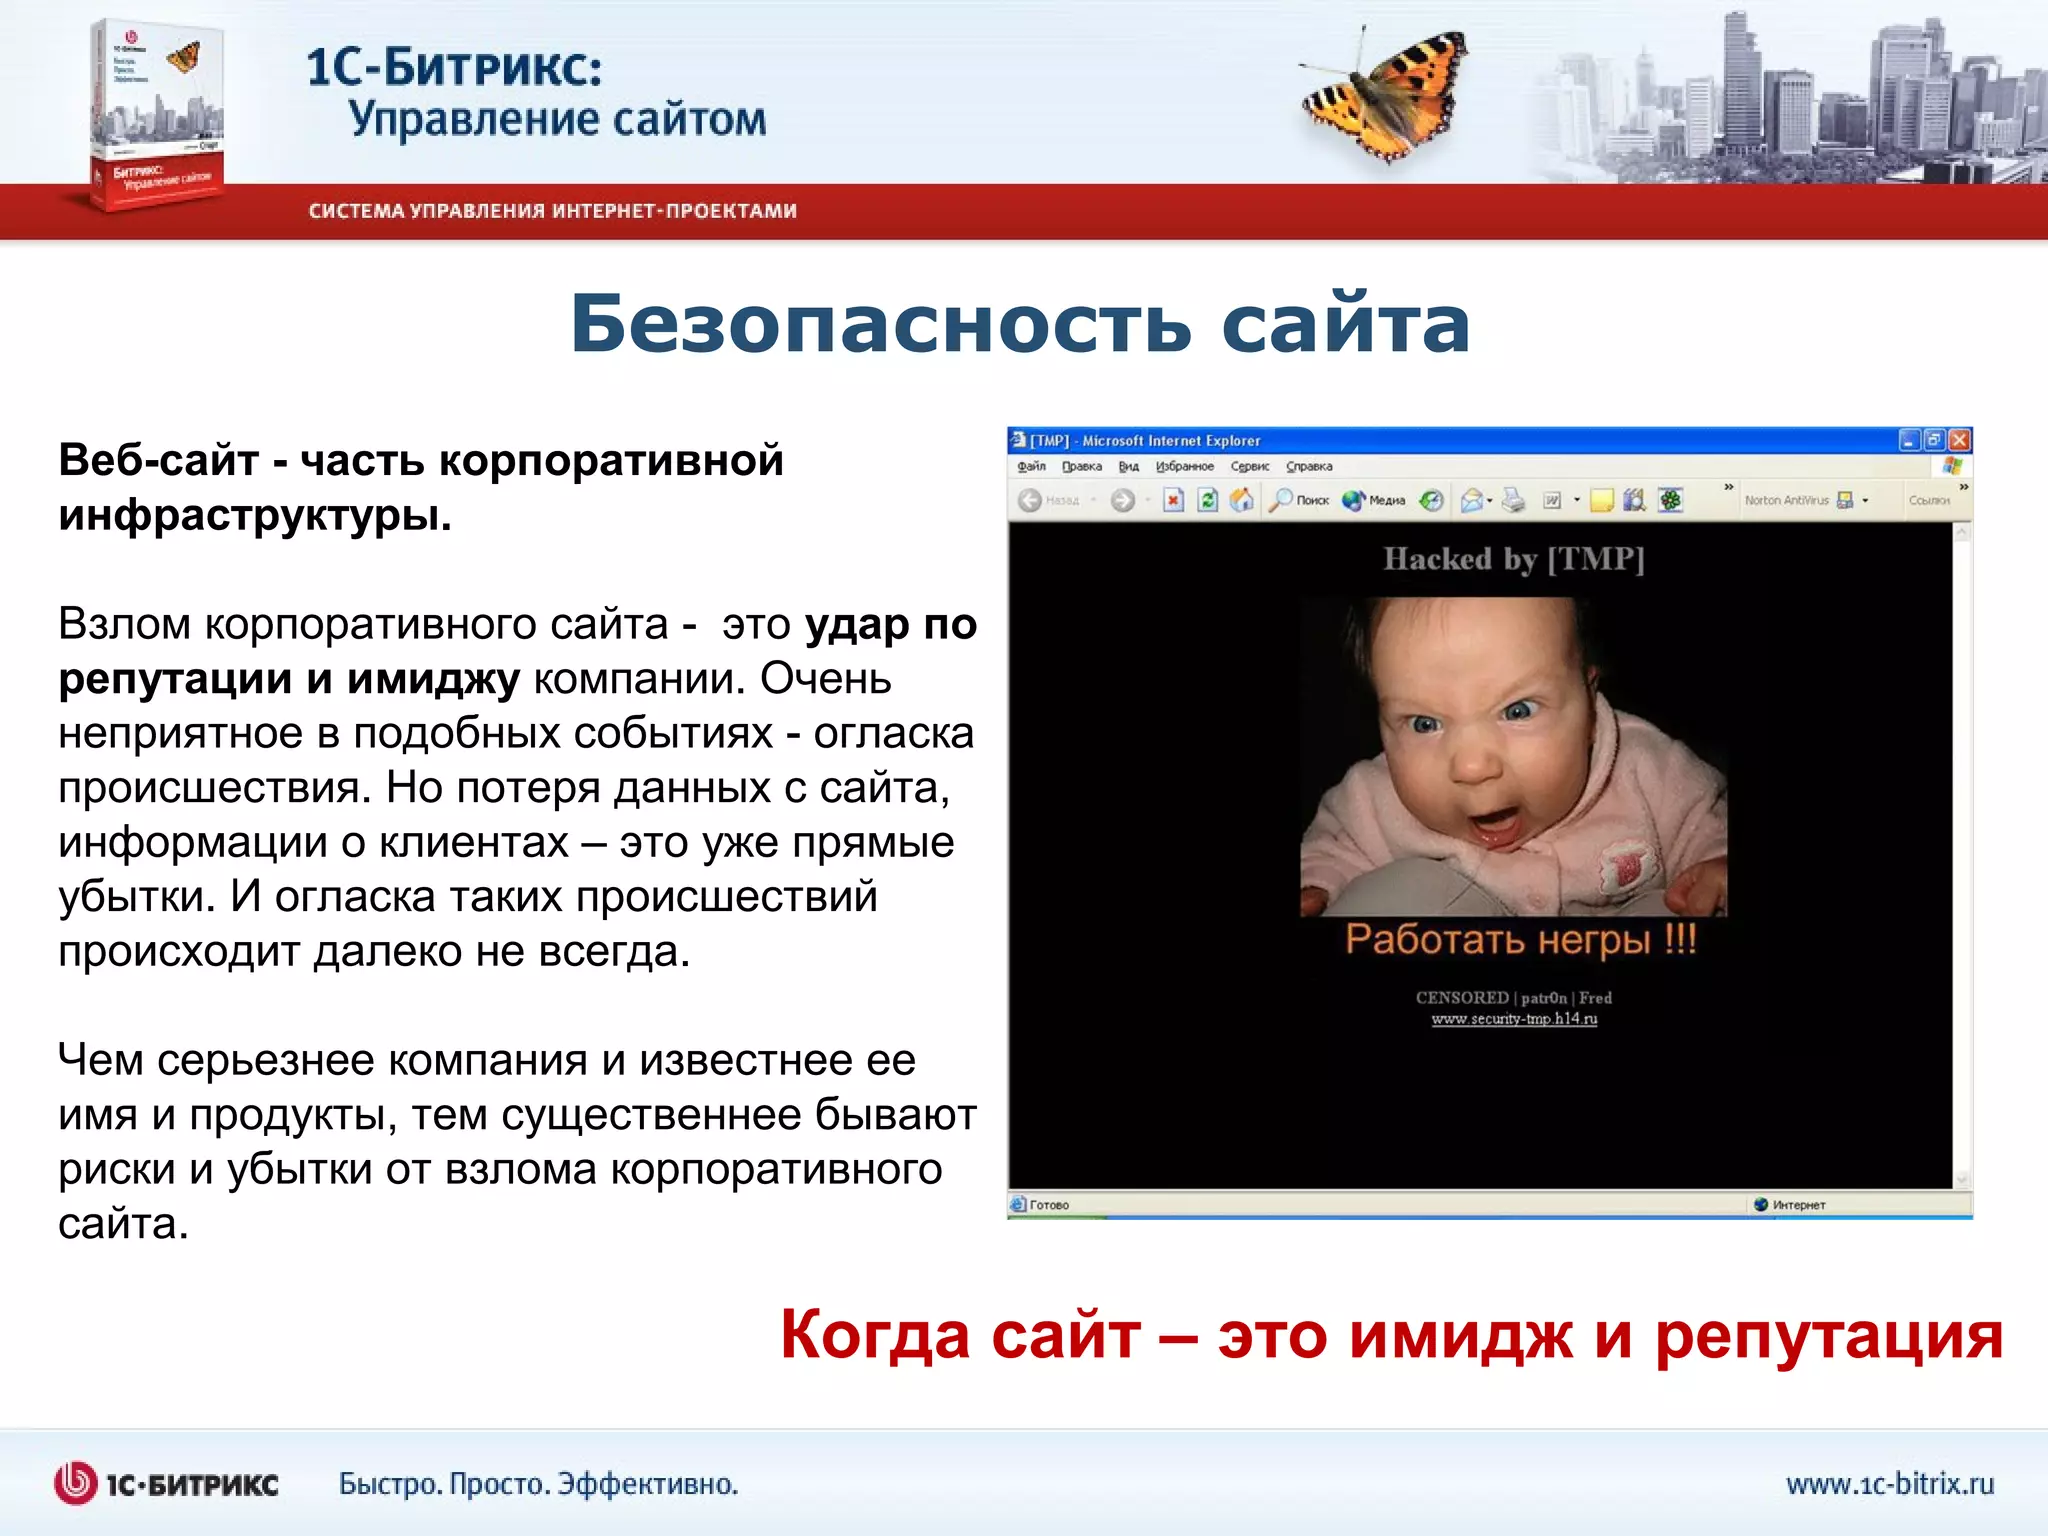The width and height of the screenshot is (2048, 1536).
Task: Click the Edit with Word icon
Action: [x=1552, y=500]
